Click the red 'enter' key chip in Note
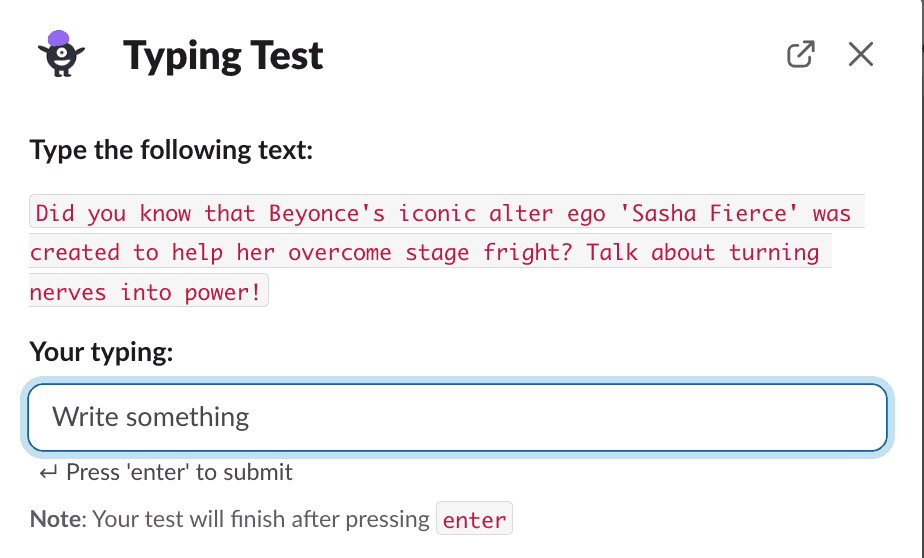924x558 pixels. pos(474,519)
